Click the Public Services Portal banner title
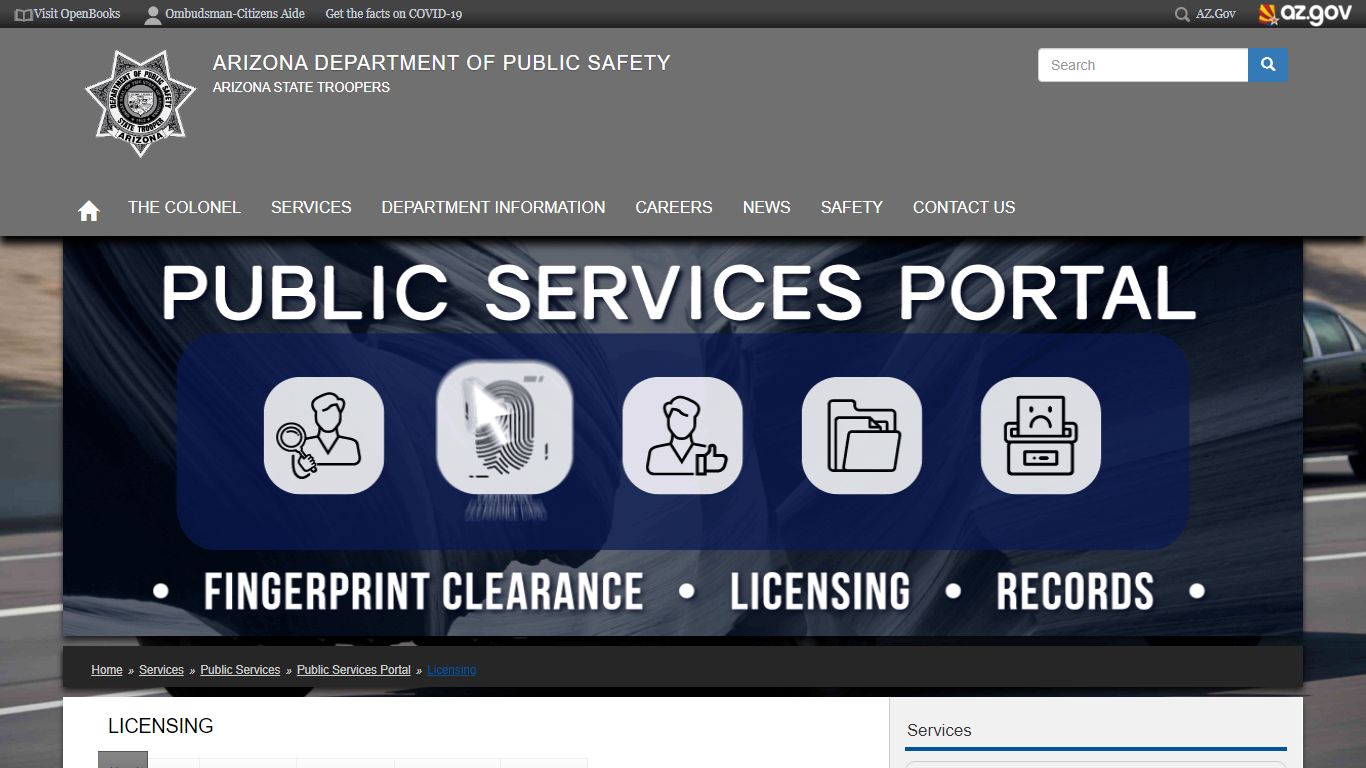 (x=678, y=293)
